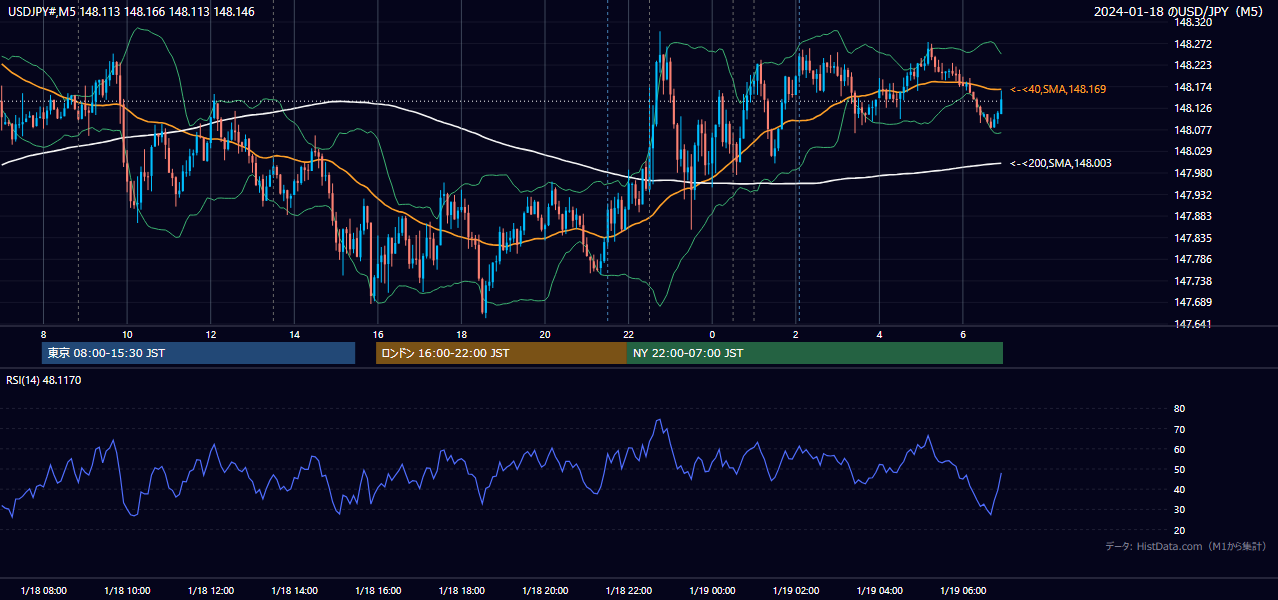
Task: Click the 1/18 12:00 time label
Action: tap(210, 591)
